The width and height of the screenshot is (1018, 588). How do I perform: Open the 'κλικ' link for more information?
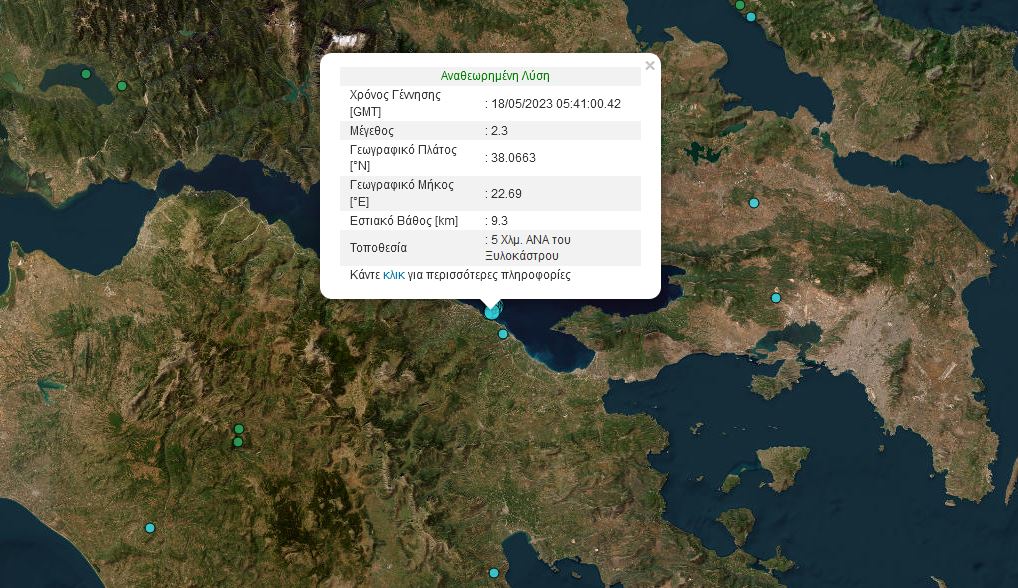pos(393,275)
